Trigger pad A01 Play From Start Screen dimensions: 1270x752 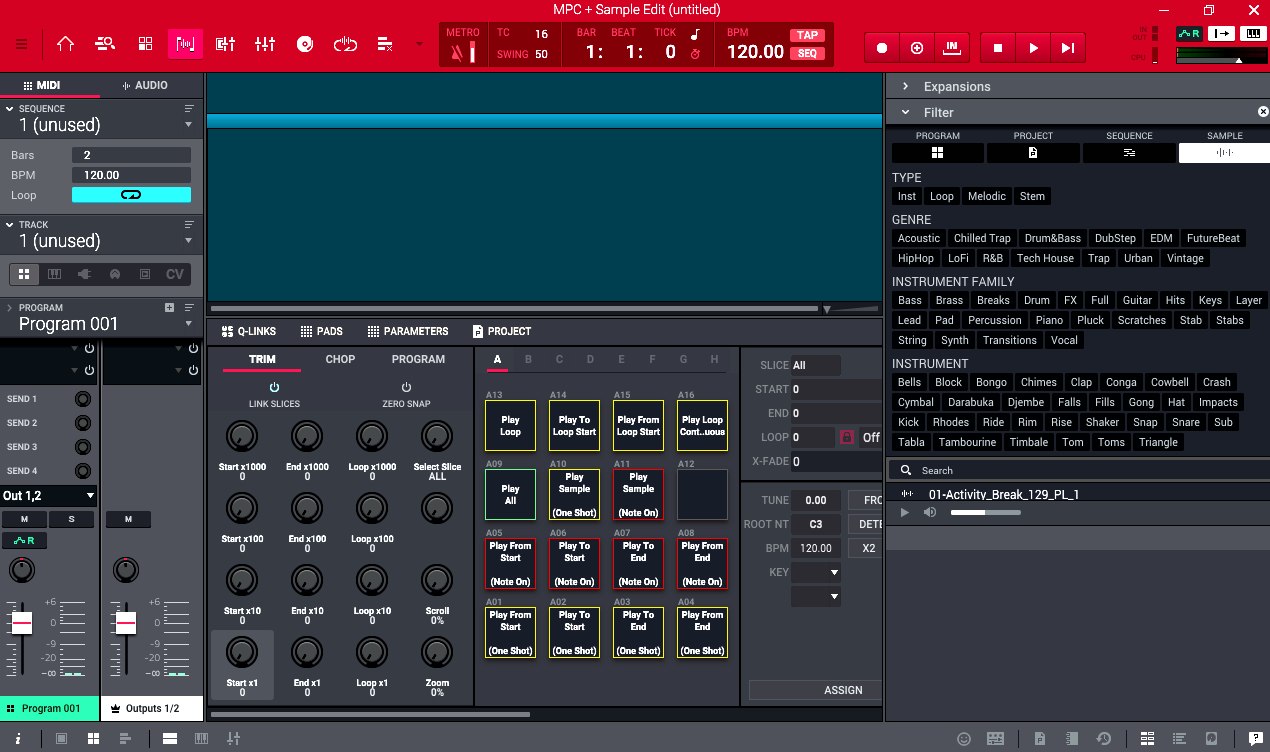click(510, 631)
